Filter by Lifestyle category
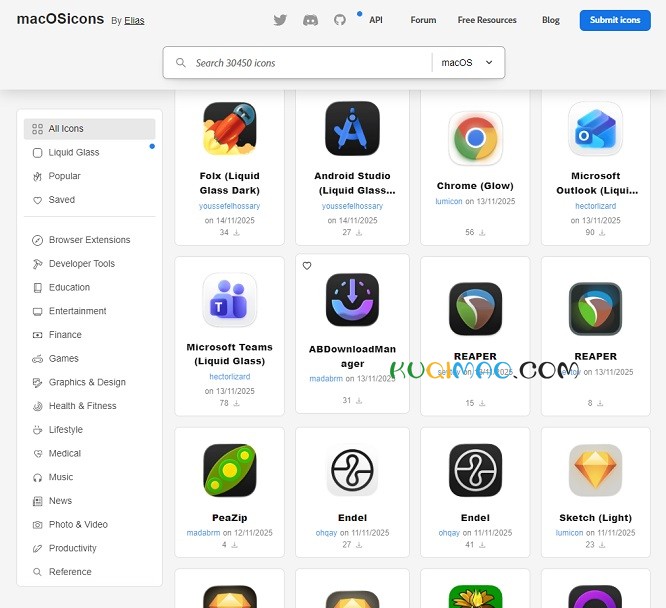The image size is (666, 608). tap(90, 430)
